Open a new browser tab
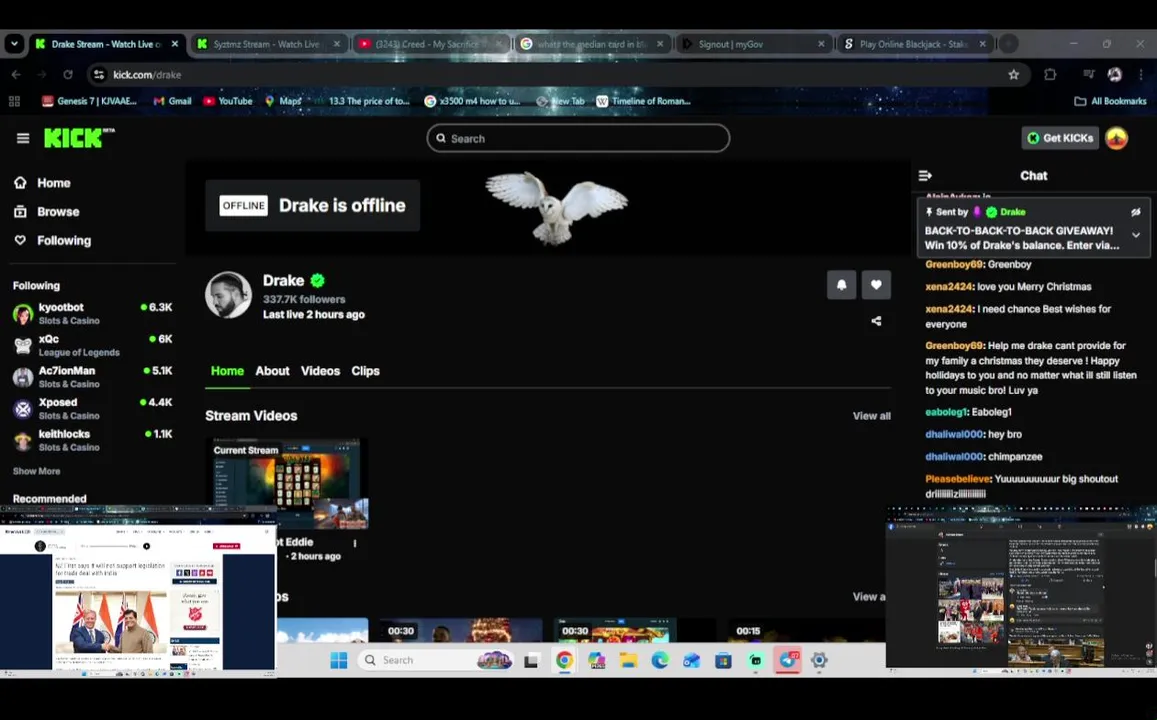Screen dimensions: 1157x720 (x=1009, y=44)
